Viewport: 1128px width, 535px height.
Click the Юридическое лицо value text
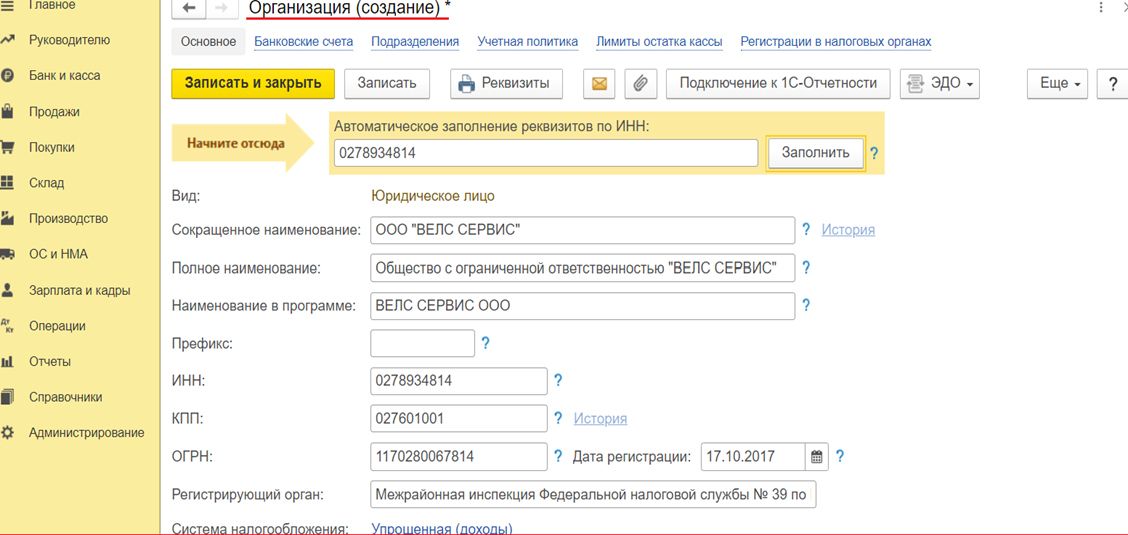(433, 195)
